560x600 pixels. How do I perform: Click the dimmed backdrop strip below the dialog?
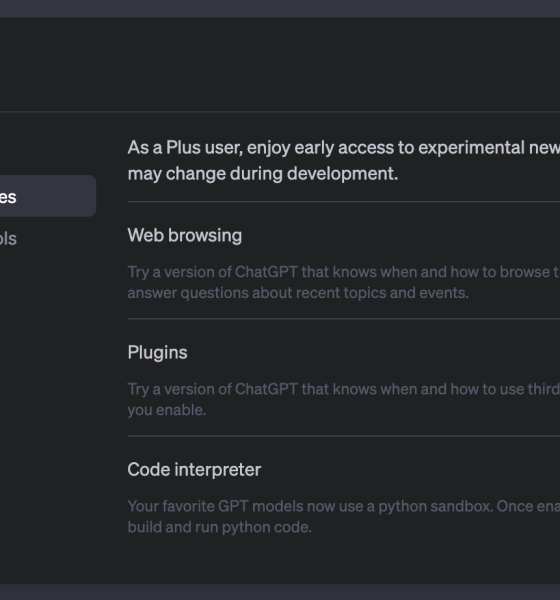(x=280, y=592)
